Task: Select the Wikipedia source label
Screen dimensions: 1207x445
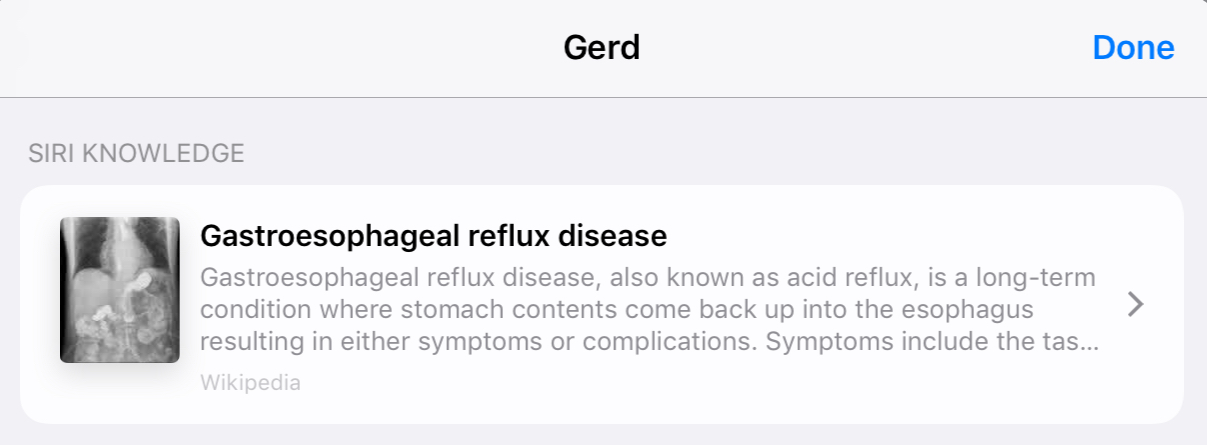Action: tap(250, 382)
